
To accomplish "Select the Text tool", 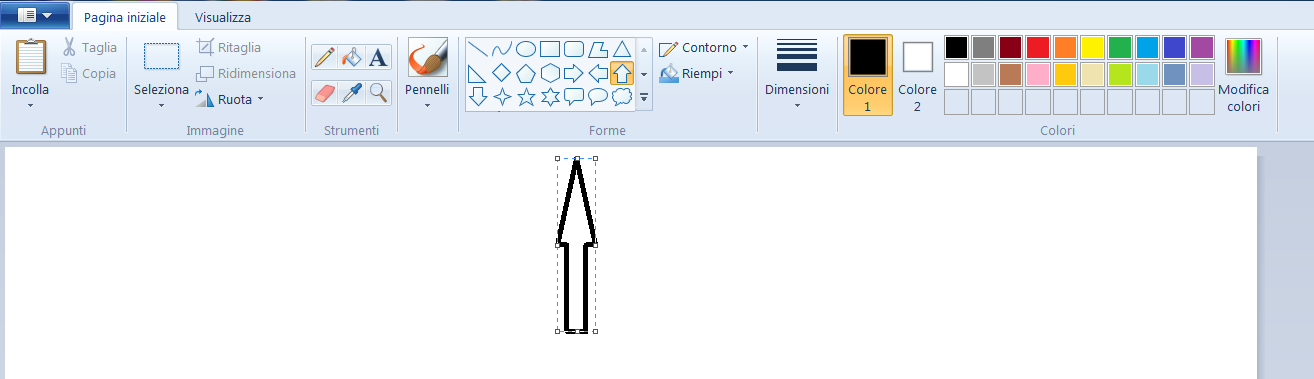I will pyautogui.click(x=378, y=58).
